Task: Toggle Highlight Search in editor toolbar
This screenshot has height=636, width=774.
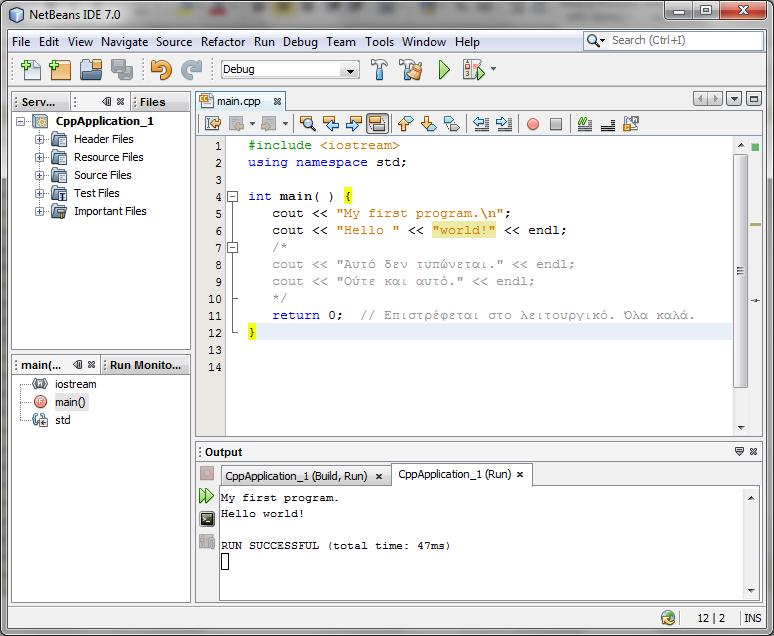Action: point(377,123)
